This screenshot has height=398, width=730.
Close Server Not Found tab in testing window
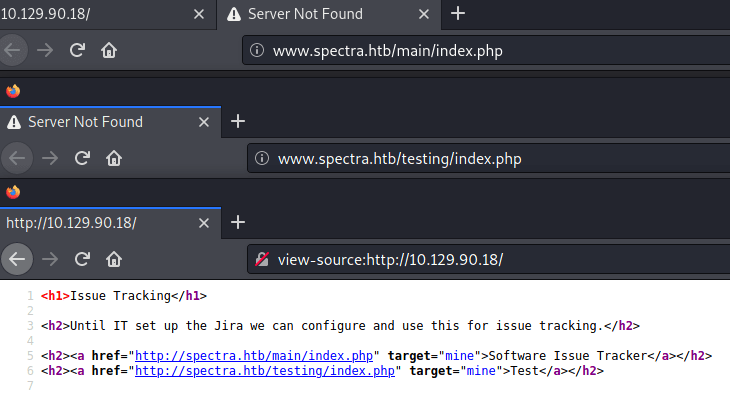click(x=204, y=122)
